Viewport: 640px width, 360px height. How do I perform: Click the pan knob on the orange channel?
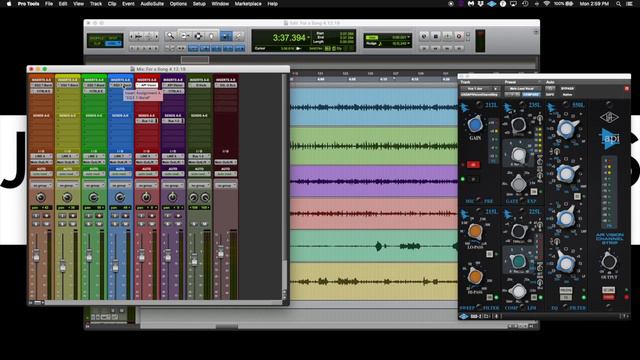click(x=40, y=198)
